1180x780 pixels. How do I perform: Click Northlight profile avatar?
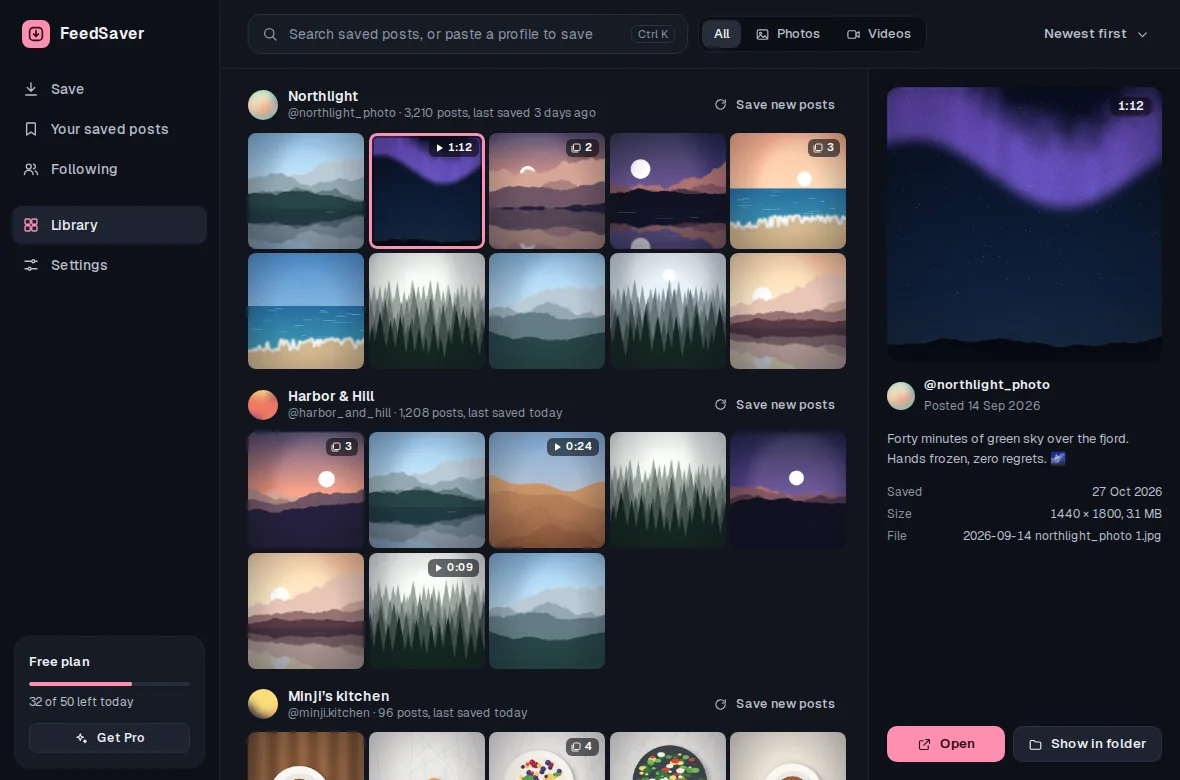263,105
